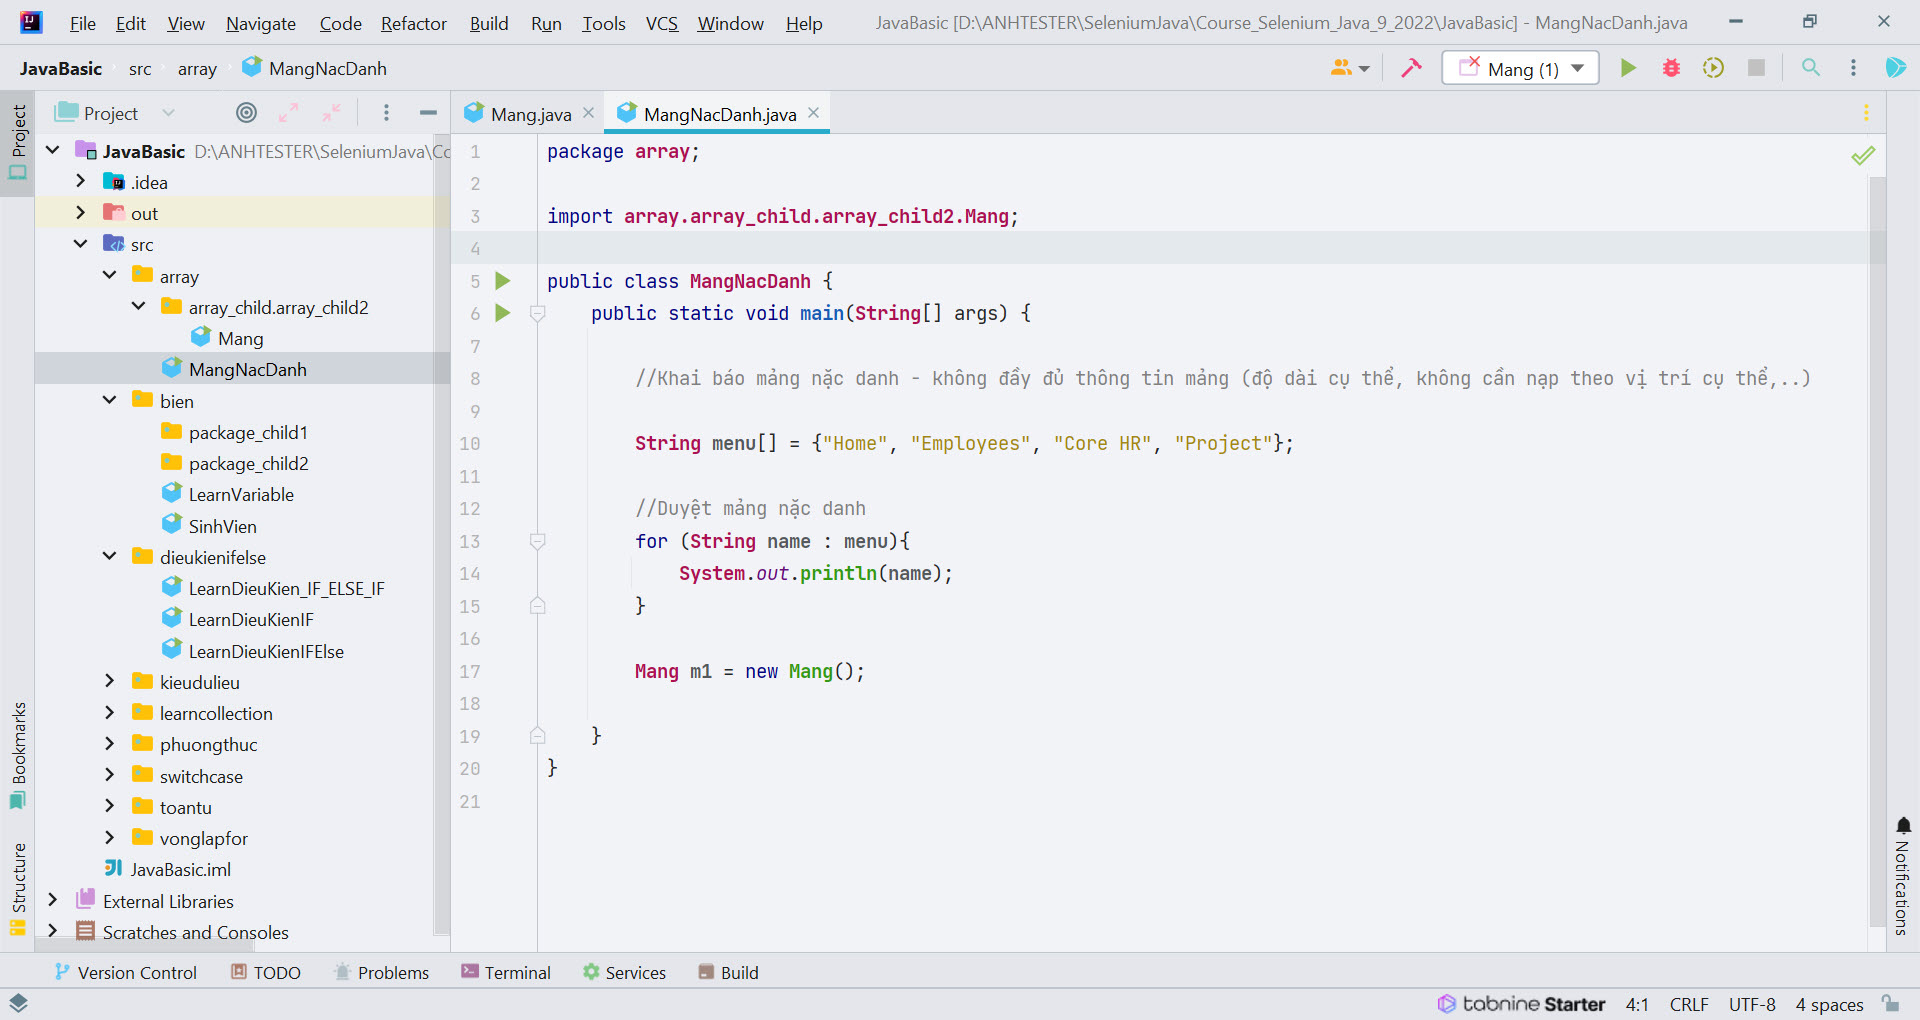Click the UTF-8 encoding widget
Viewport: 1920px width, 1020px height.
(1752, 1004)
